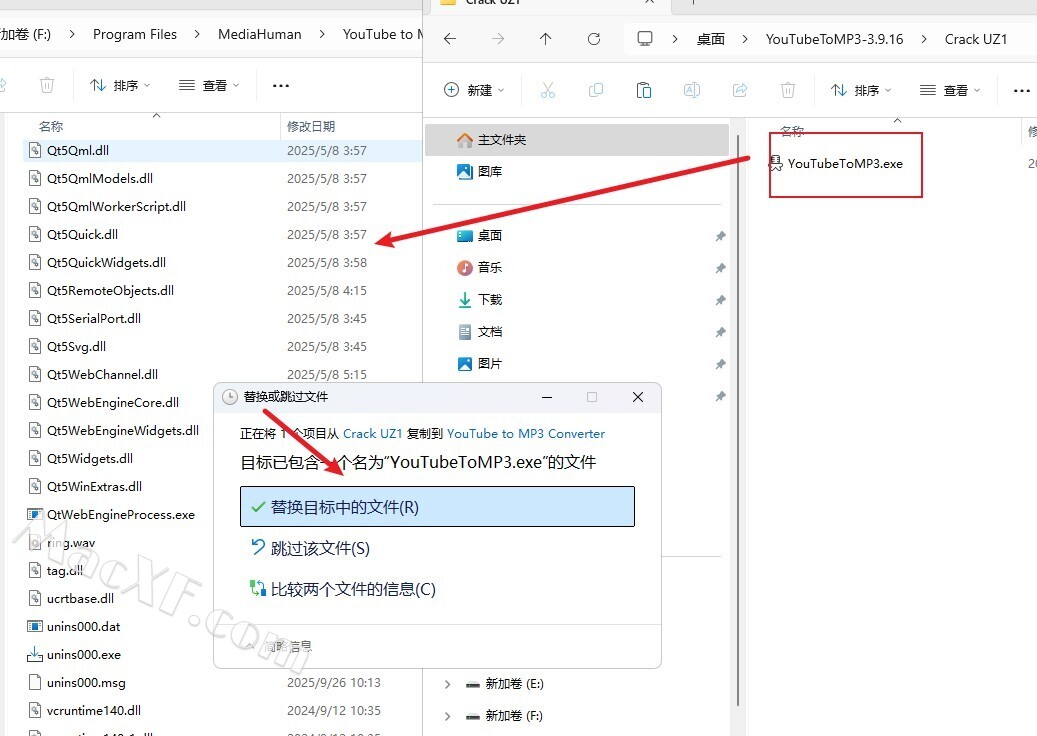Click the Copy icon in right toolbar
Image resolution: width=1037 pixels, height=736 pixels.
pos(596,90)
